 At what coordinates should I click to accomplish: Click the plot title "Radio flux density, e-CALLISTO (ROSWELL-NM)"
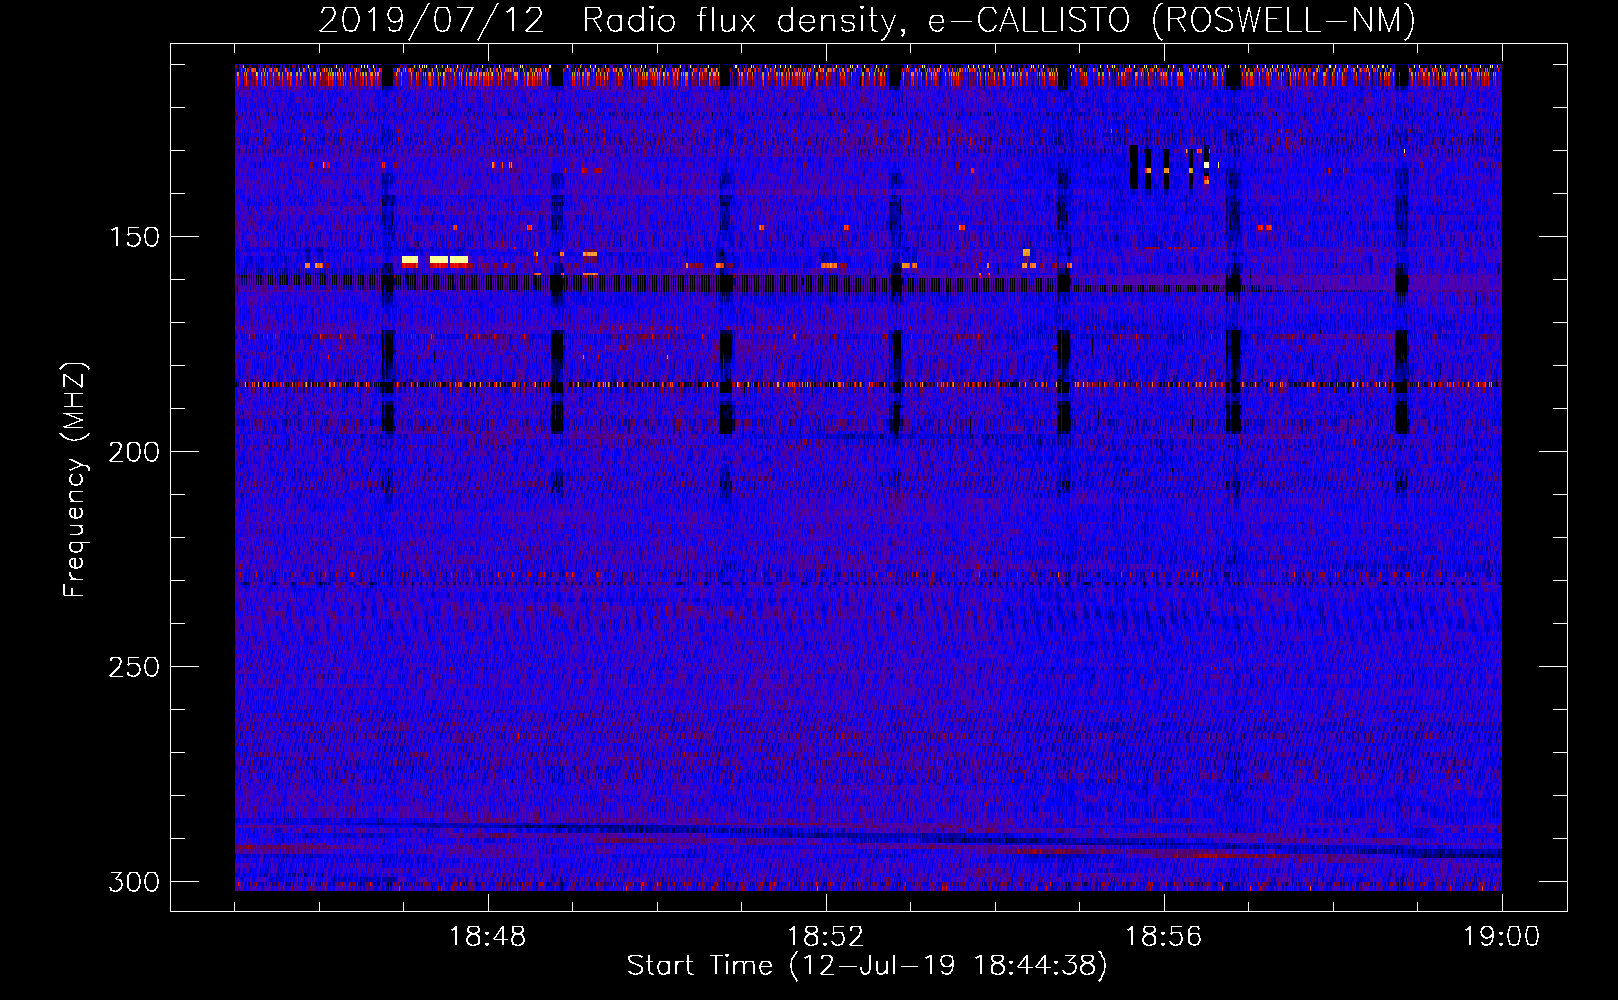(x=999, y=20)
